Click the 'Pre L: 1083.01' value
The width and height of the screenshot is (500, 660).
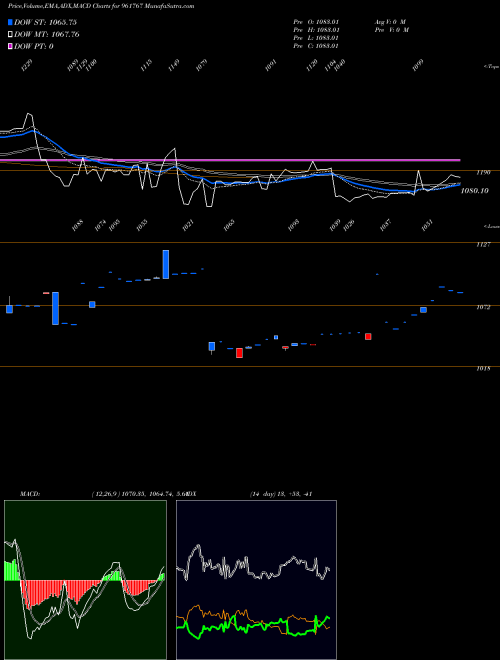coord(316,38)
